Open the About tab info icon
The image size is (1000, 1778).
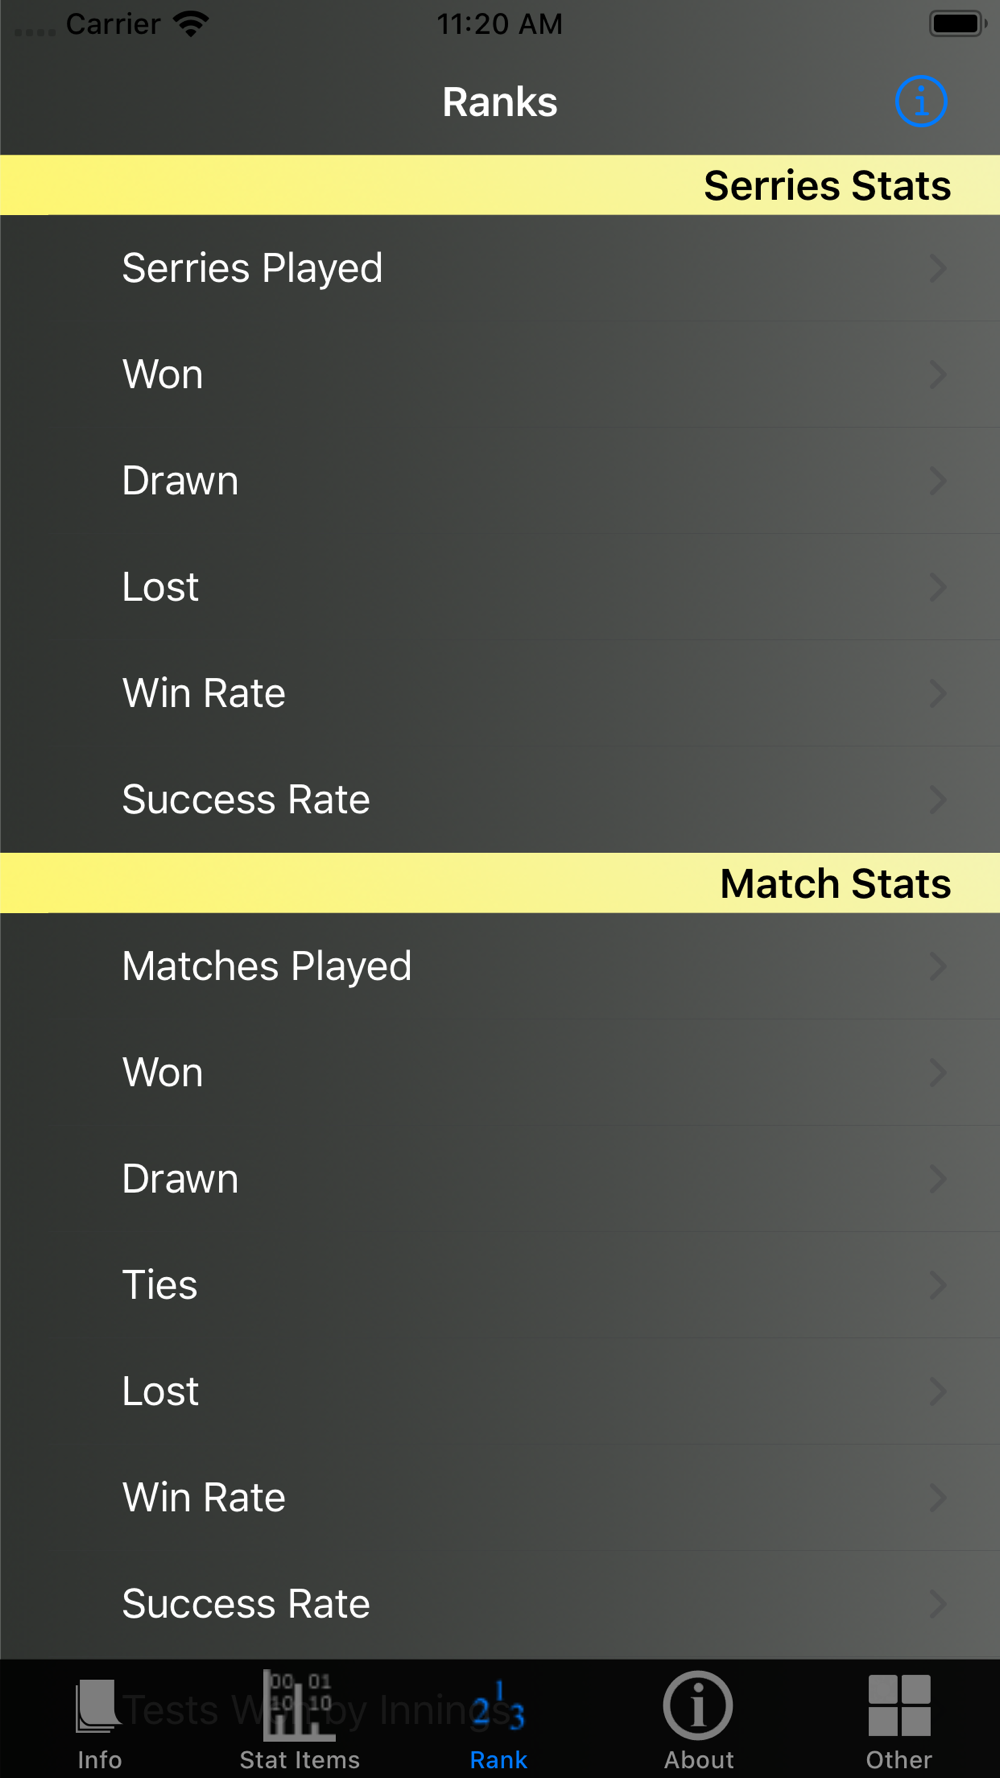click(698, 1705)
